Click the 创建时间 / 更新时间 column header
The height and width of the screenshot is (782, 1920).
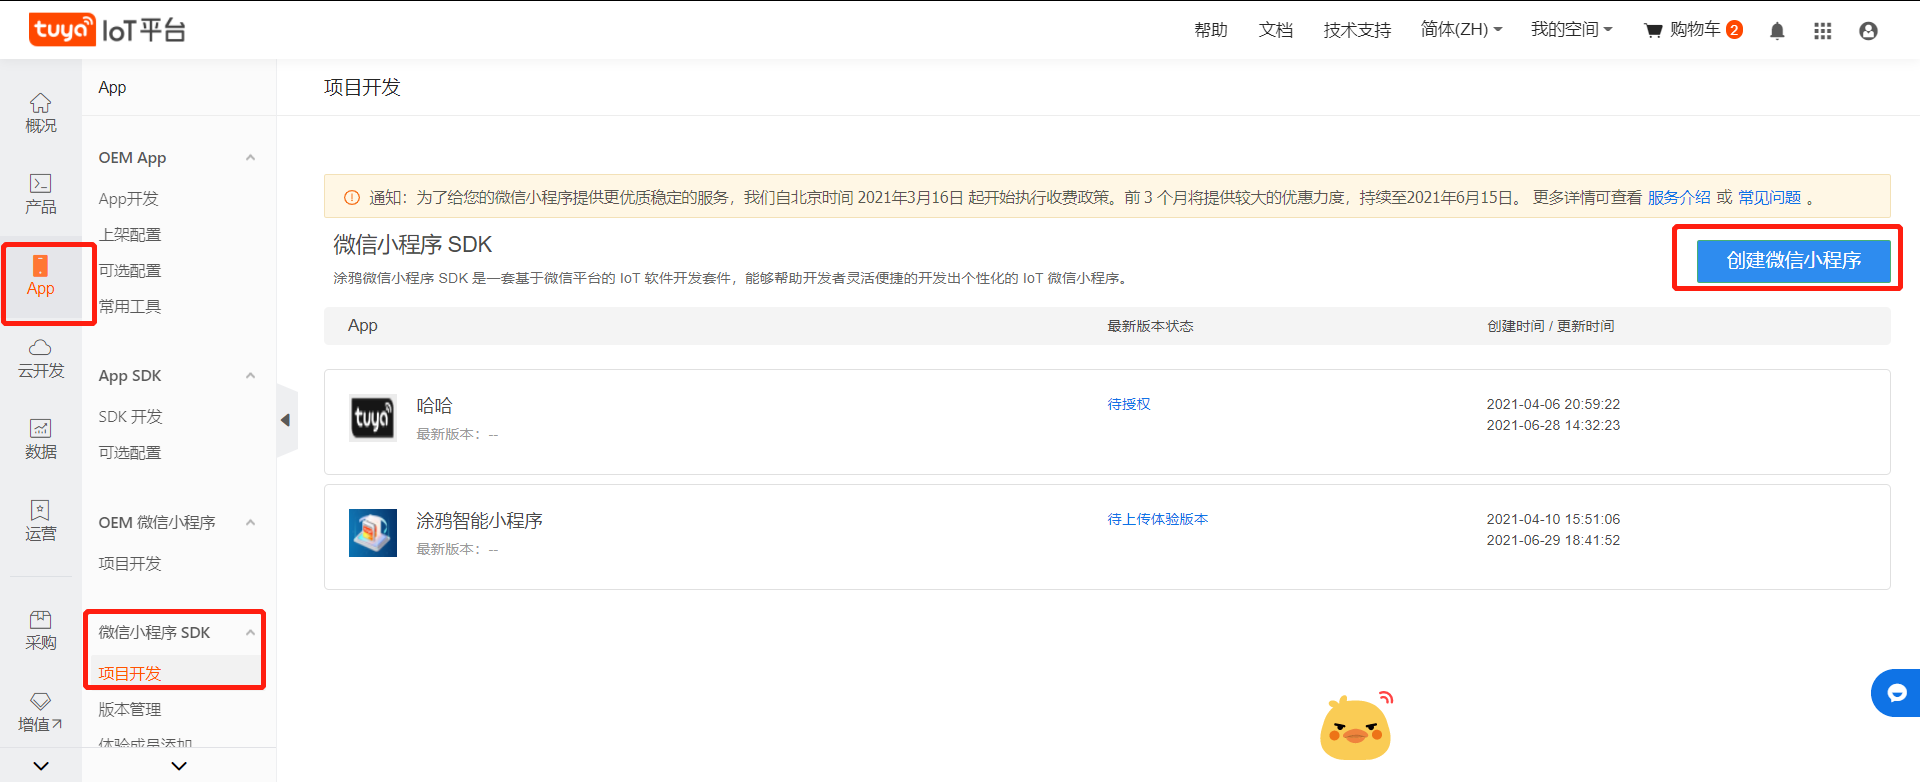click(x=1550, y=326)
